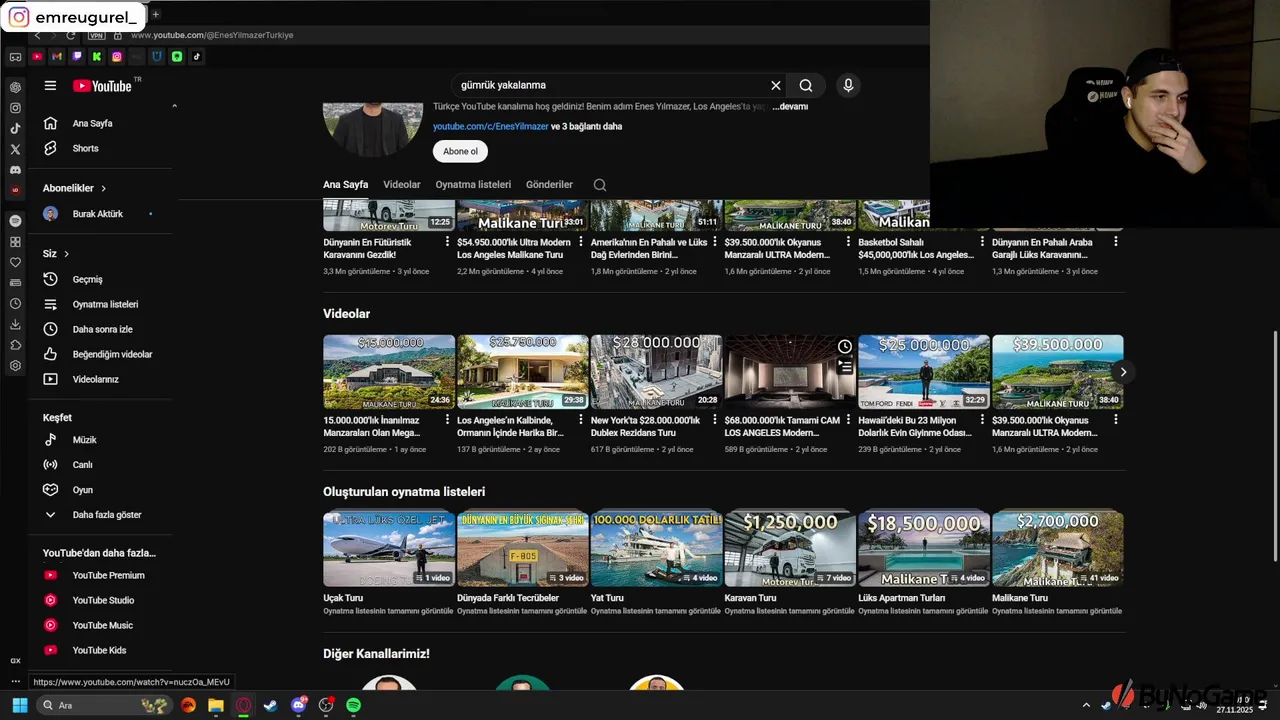Click the Abone ol subscribe button
1280x720 pixels.
pyautogui.click(x=460, y=151)
